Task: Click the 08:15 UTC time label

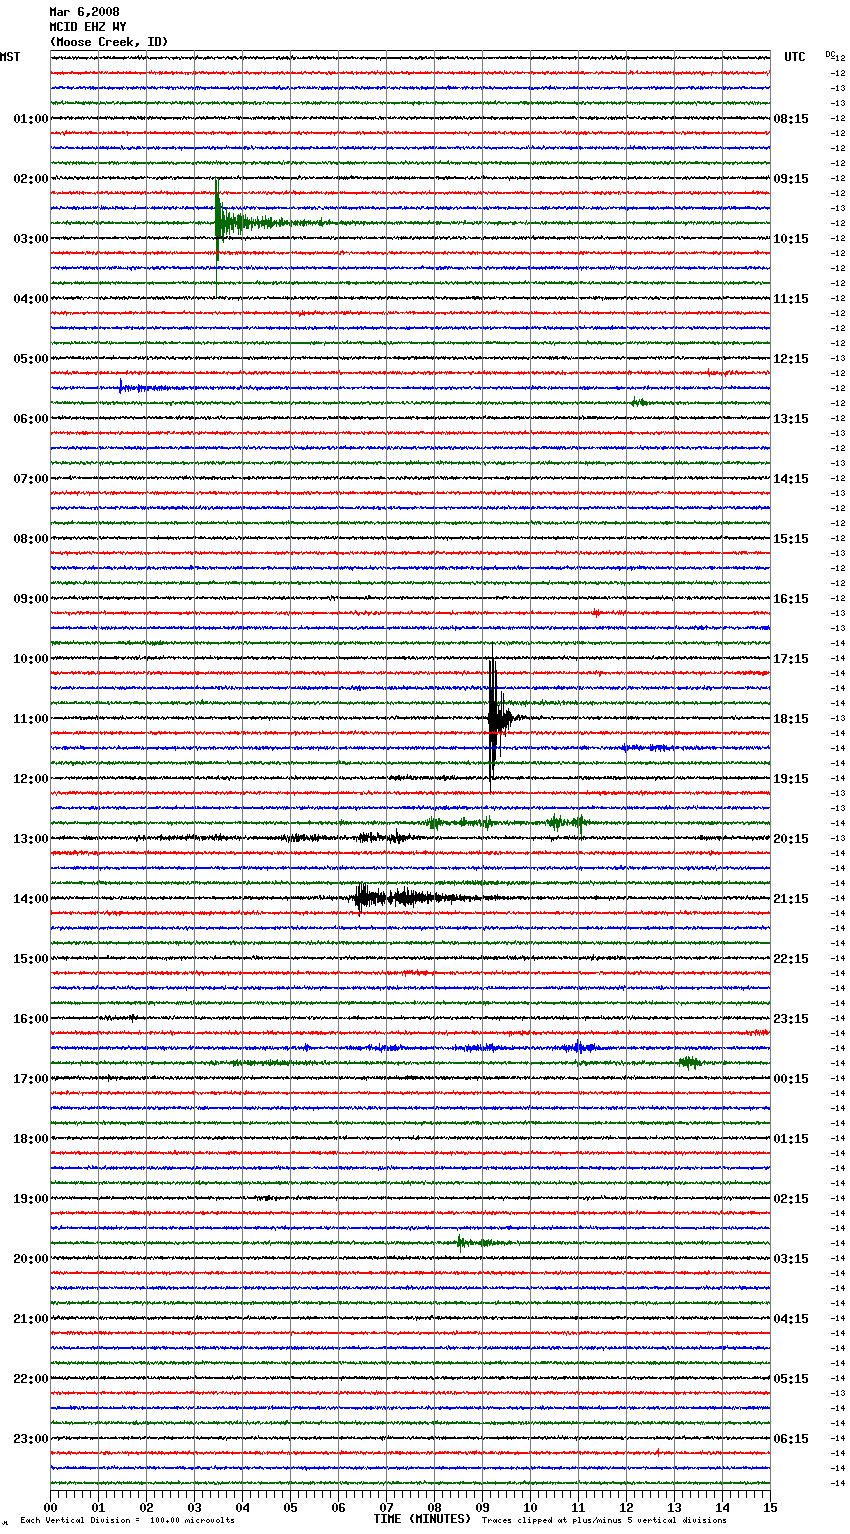Action: tap(791, 119)
